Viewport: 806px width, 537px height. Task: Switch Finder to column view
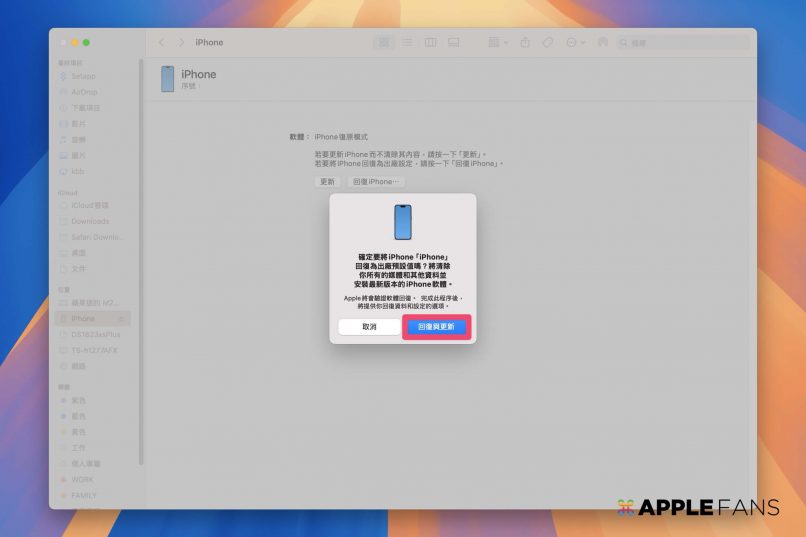click(x=430, y=43)
